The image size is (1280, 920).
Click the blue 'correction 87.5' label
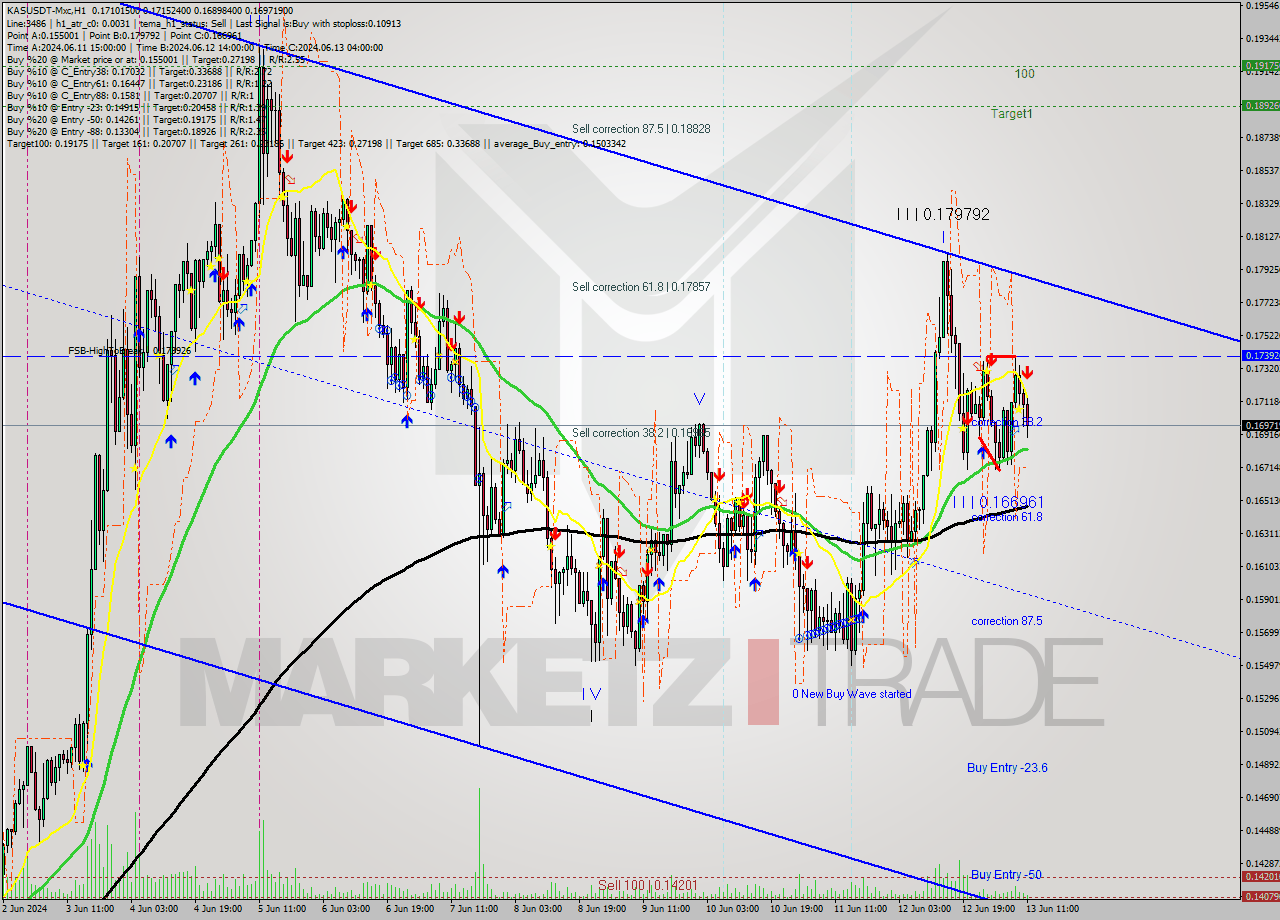[1007, 621]
